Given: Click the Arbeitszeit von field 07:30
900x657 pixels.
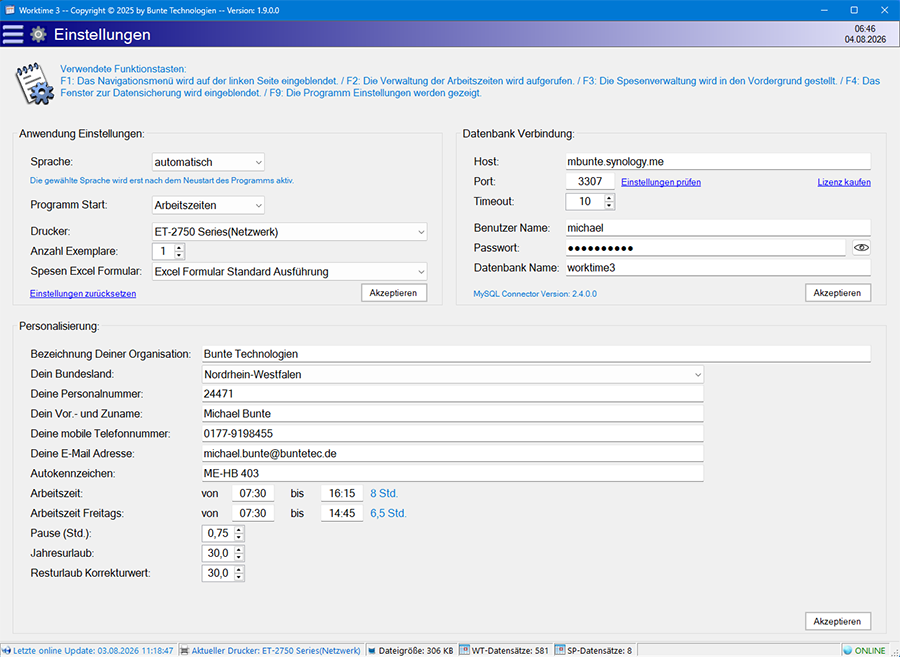Looking at the screenshot, I should (253, 493).
